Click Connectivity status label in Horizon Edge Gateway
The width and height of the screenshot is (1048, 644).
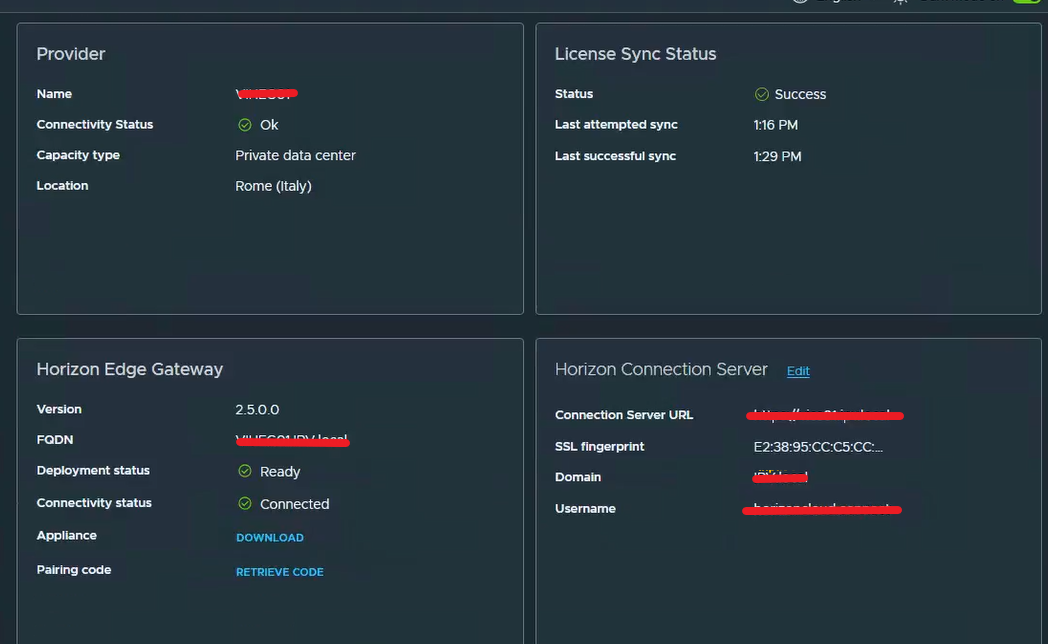click(x=94, y=503)
